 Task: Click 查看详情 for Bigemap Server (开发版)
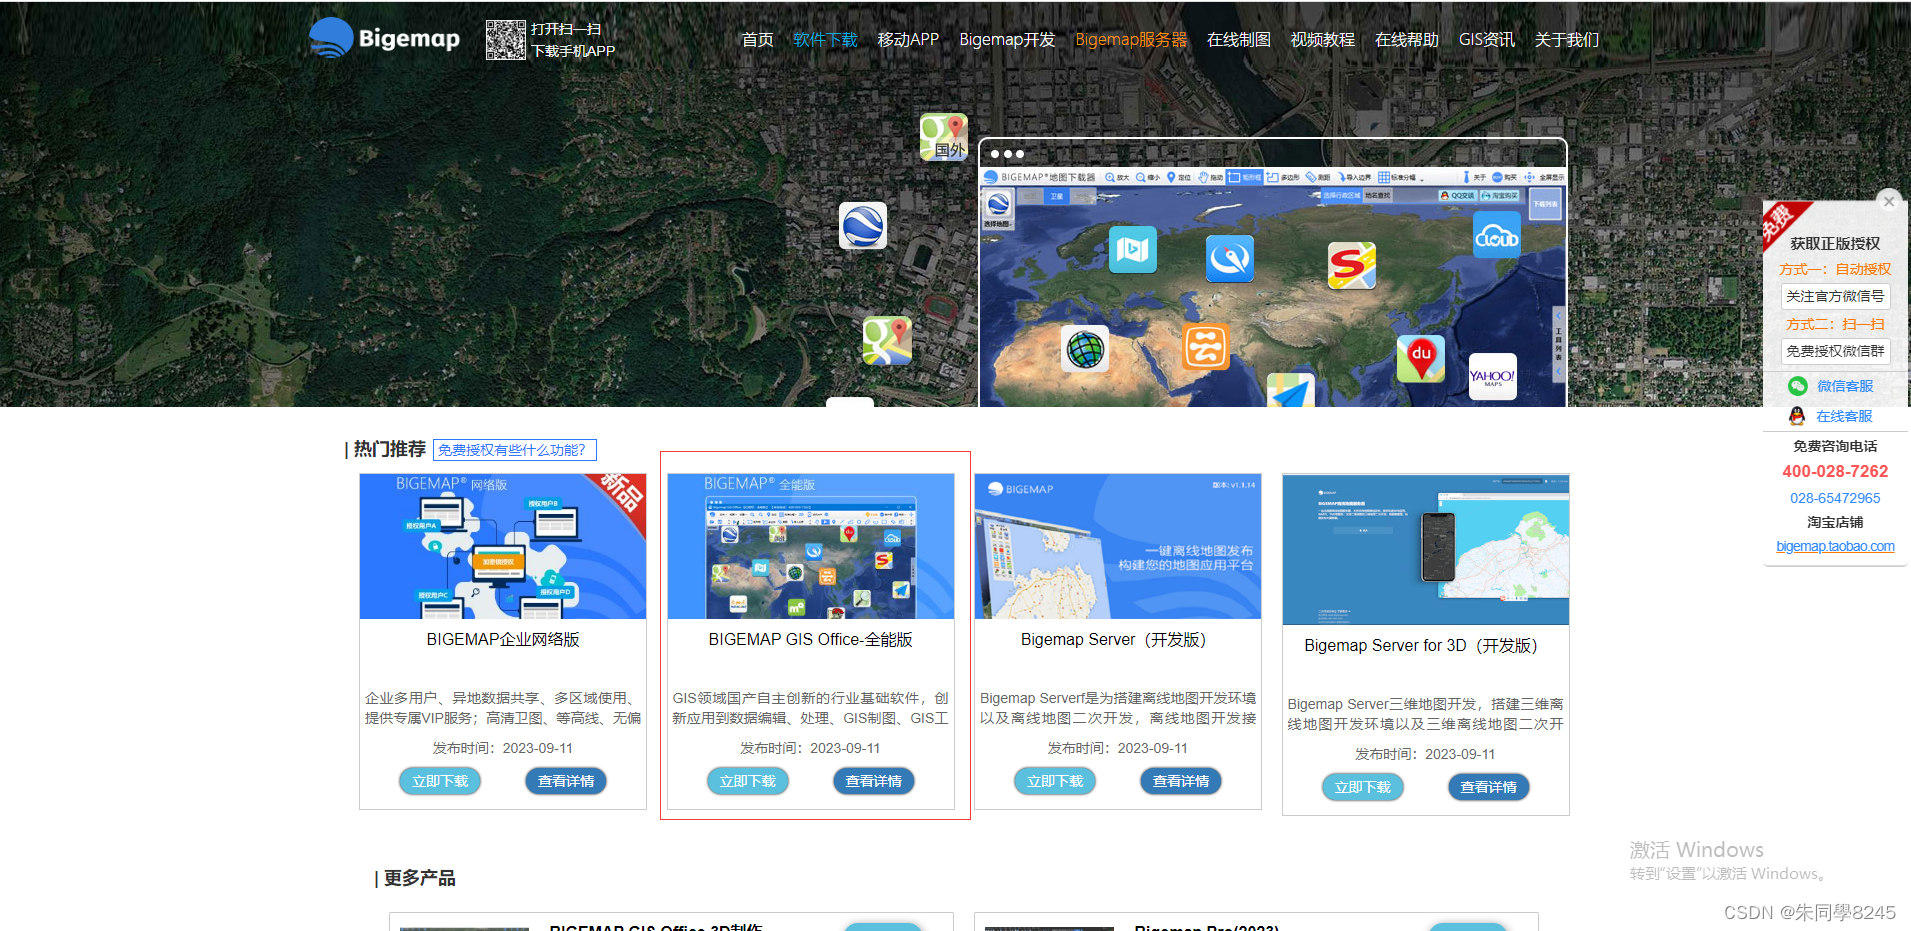(1181, 781)
